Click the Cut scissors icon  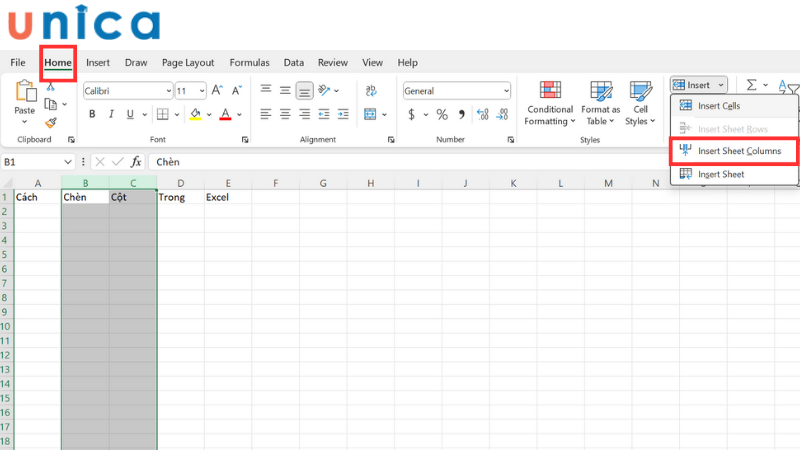[x=51, y=87]
